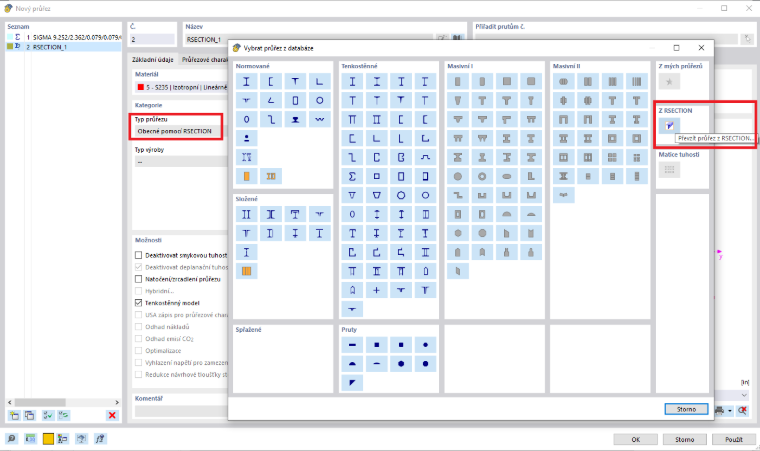The image size is (760, 451).
Task: Enable Deaktivovat smykovou tuhost checkbox
Action: 139,255
